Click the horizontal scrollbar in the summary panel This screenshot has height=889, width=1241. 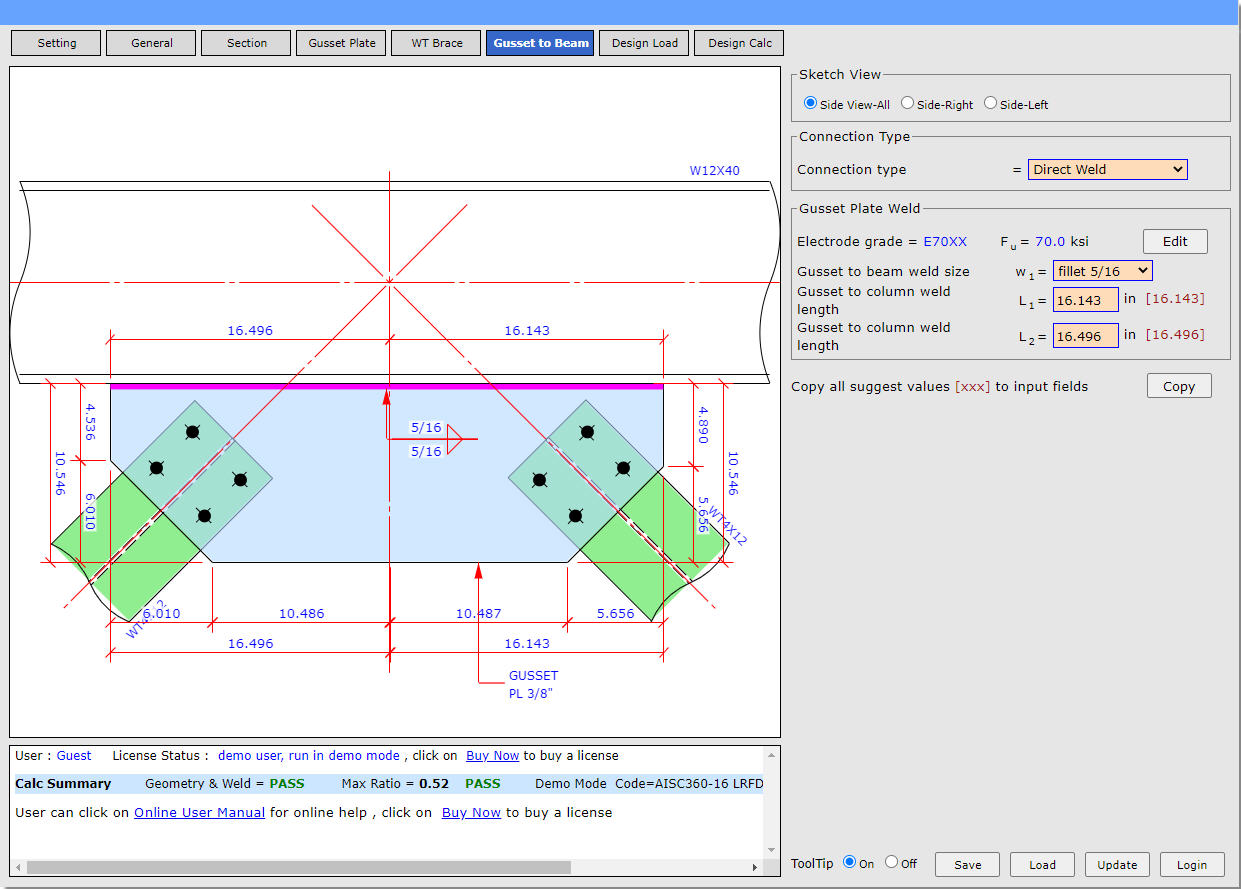[298, 867]
